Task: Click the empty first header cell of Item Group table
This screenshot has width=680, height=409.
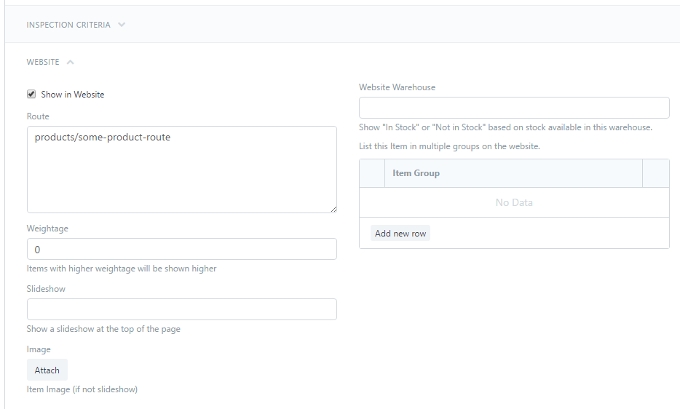Action: coord(372,173)
